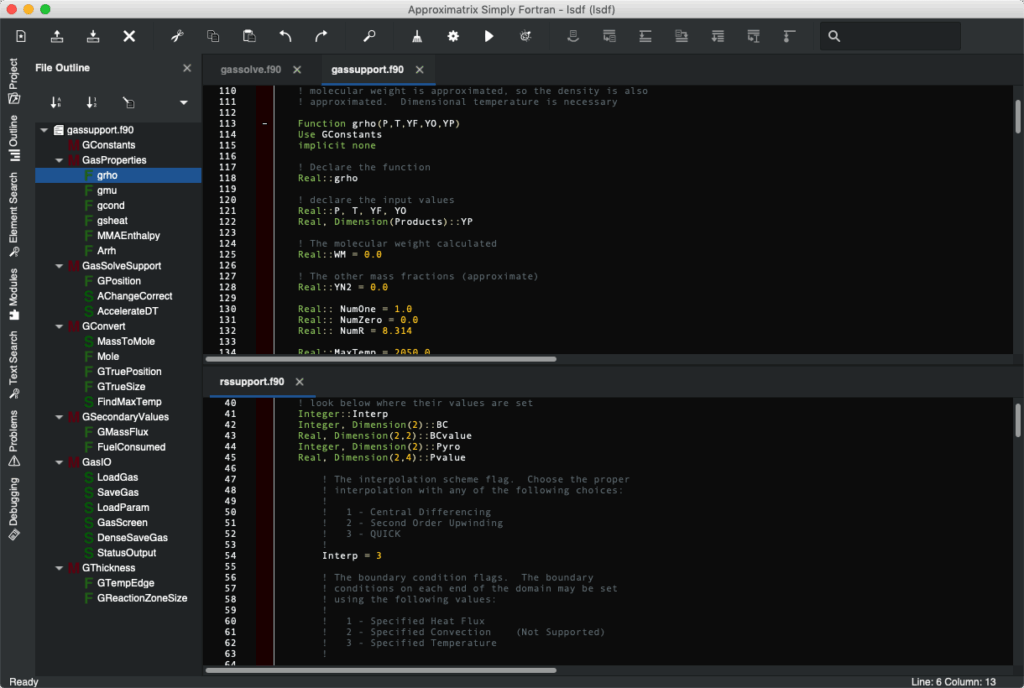This screenshot has height=688, width=1024.
Task: Close the File Outline panel
Action: pos(187,68)
